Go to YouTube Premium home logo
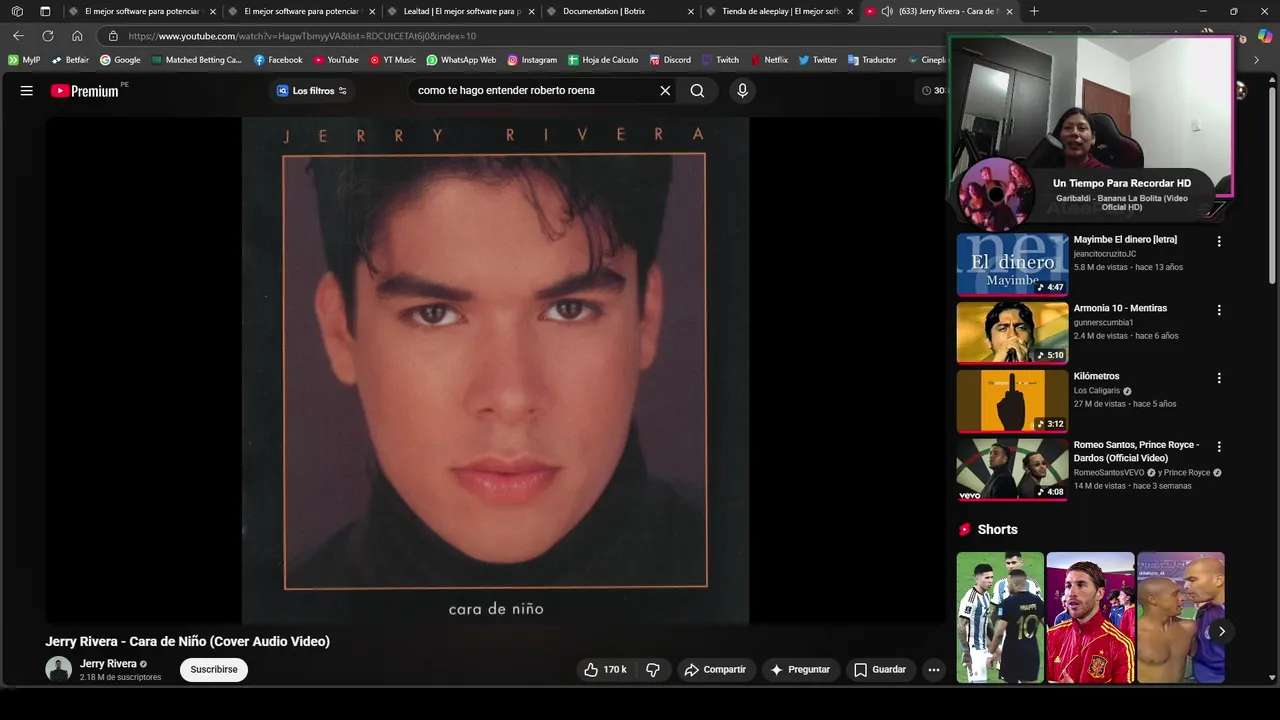 87,90
